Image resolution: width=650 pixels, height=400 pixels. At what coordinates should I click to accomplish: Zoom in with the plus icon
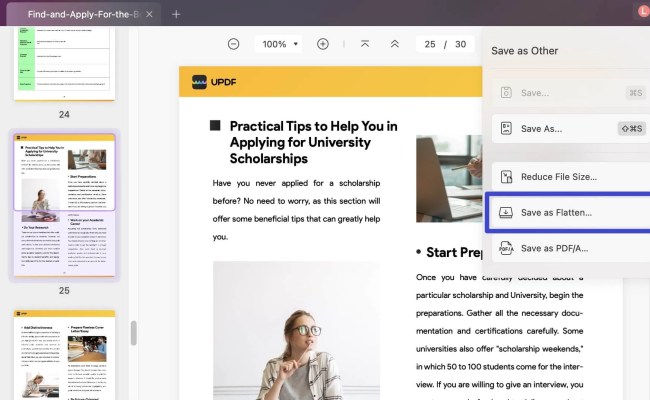pos(323,44)
